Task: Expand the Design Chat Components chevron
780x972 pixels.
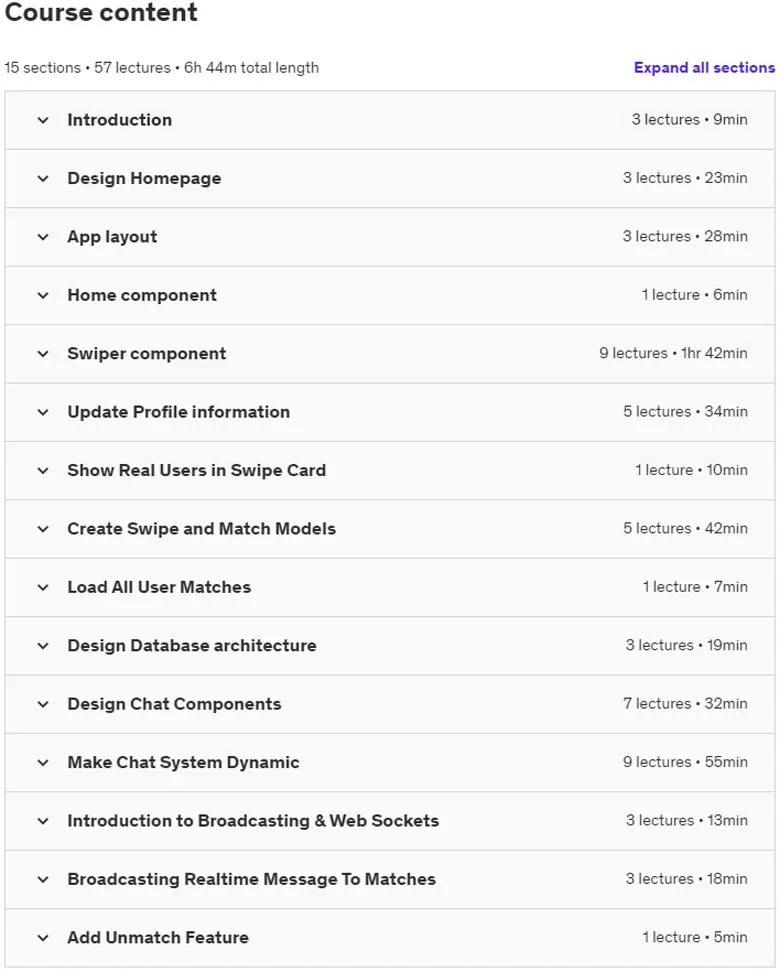Action: coord(43,704)
